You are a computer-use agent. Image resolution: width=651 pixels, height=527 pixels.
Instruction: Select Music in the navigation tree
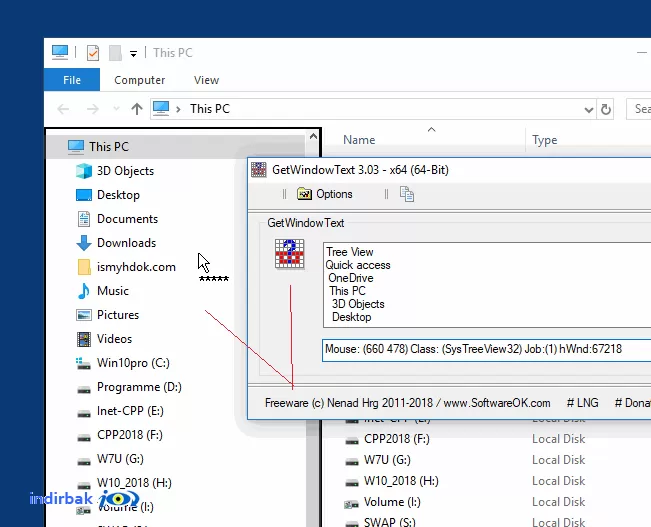click(113, 291)
